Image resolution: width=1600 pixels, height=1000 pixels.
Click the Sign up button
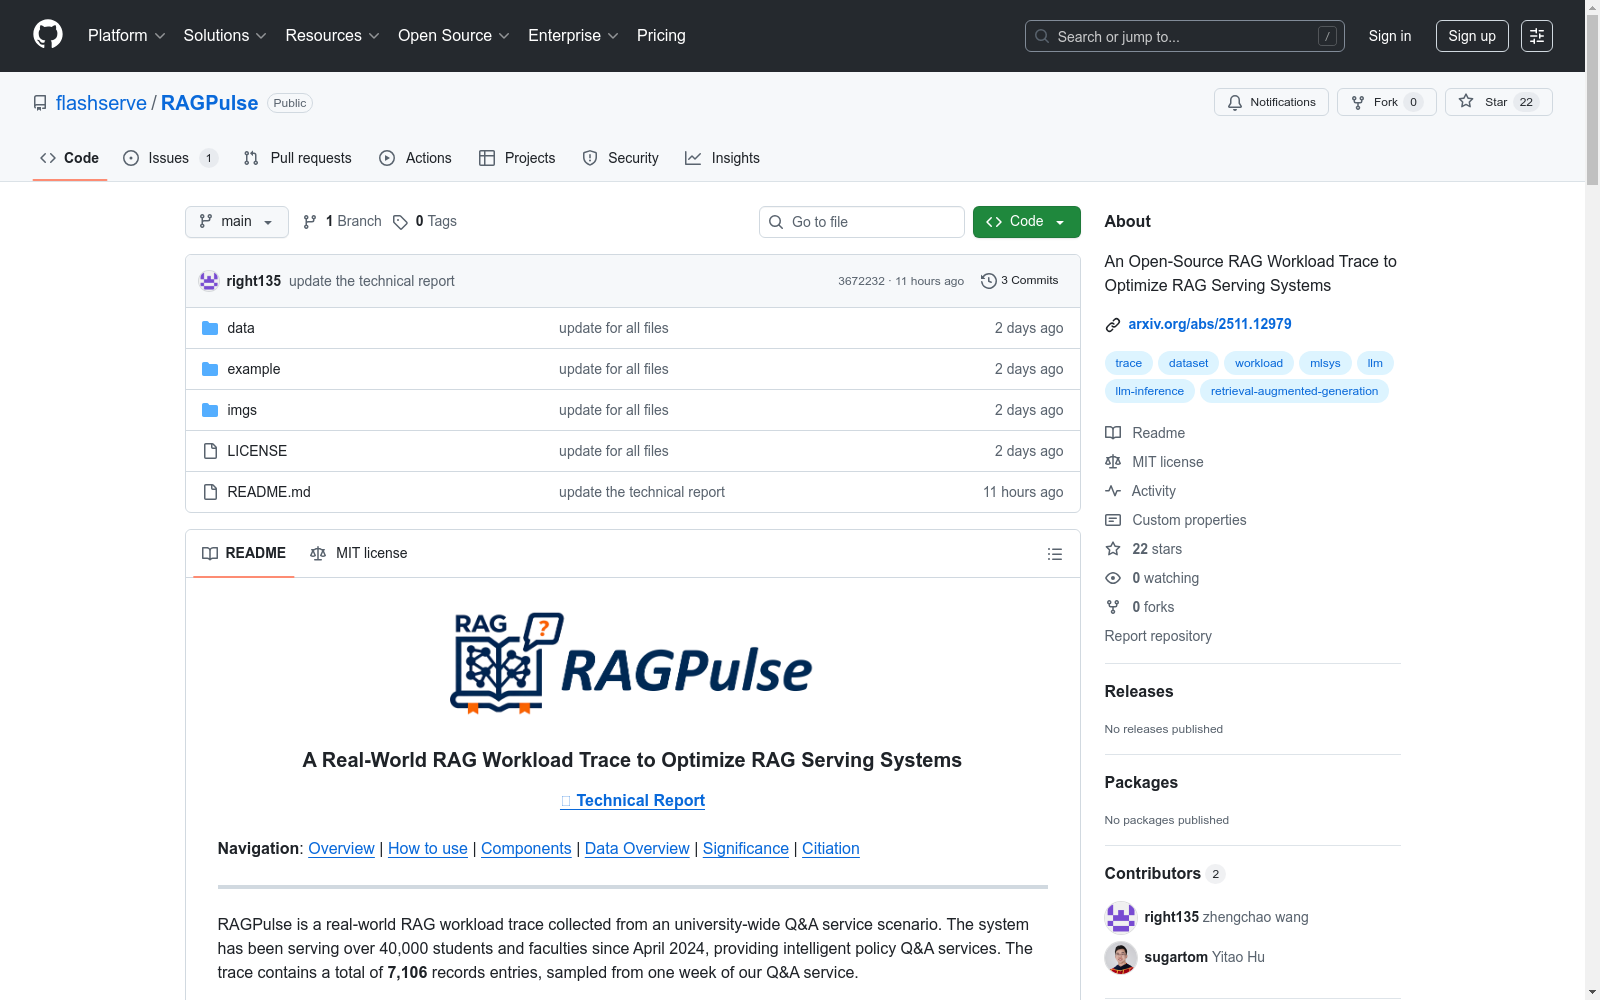(x=1472, y=36)
